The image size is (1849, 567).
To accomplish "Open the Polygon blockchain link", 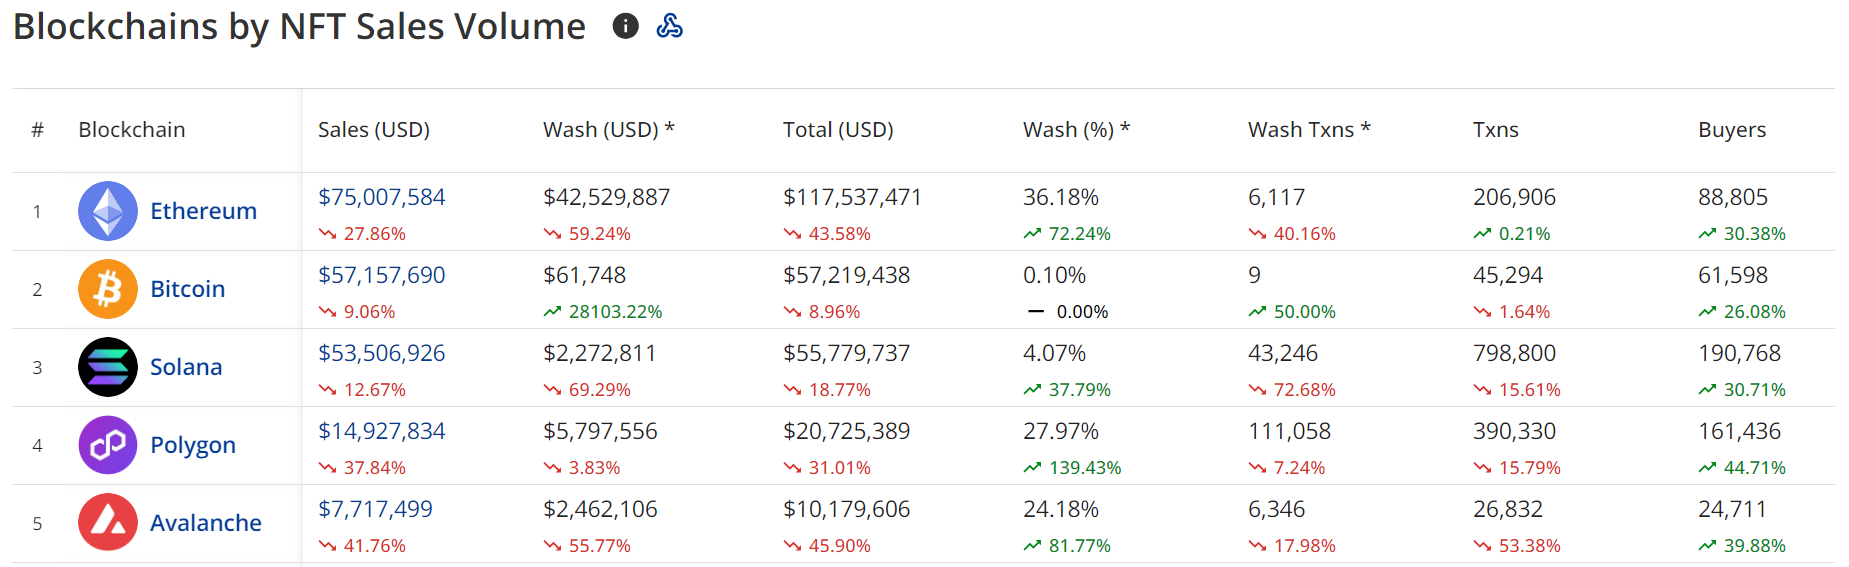I will click(193, 445).
